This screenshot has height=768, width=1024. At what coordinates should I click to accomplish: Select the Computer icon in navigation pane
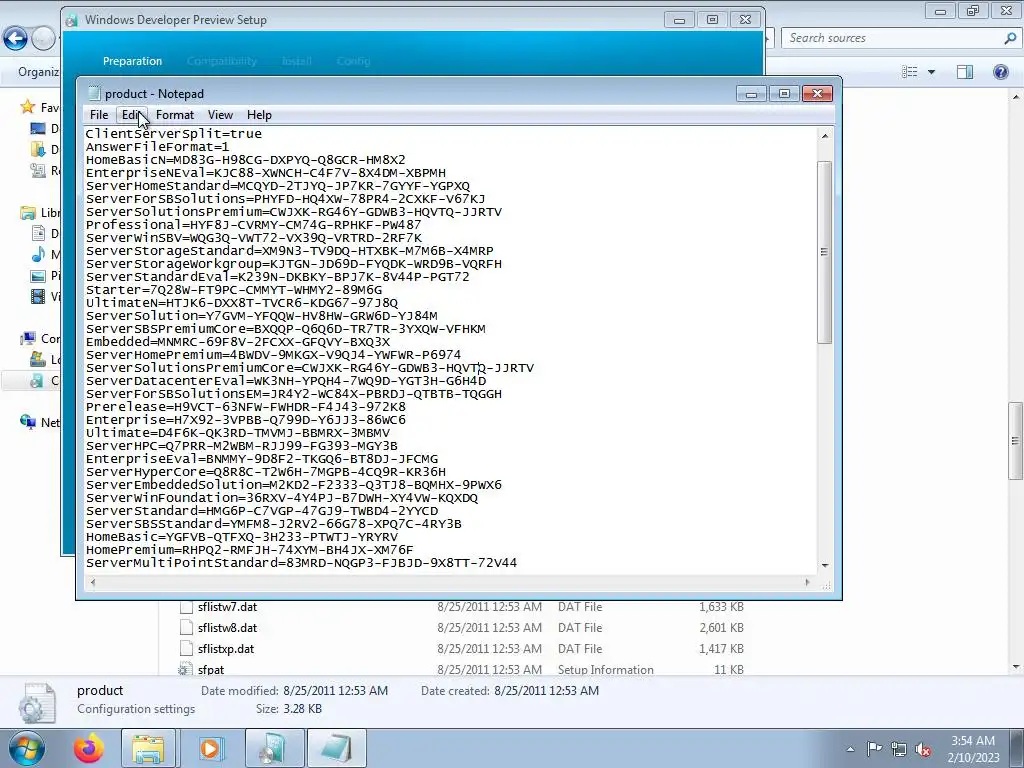(x=27, y=338)
